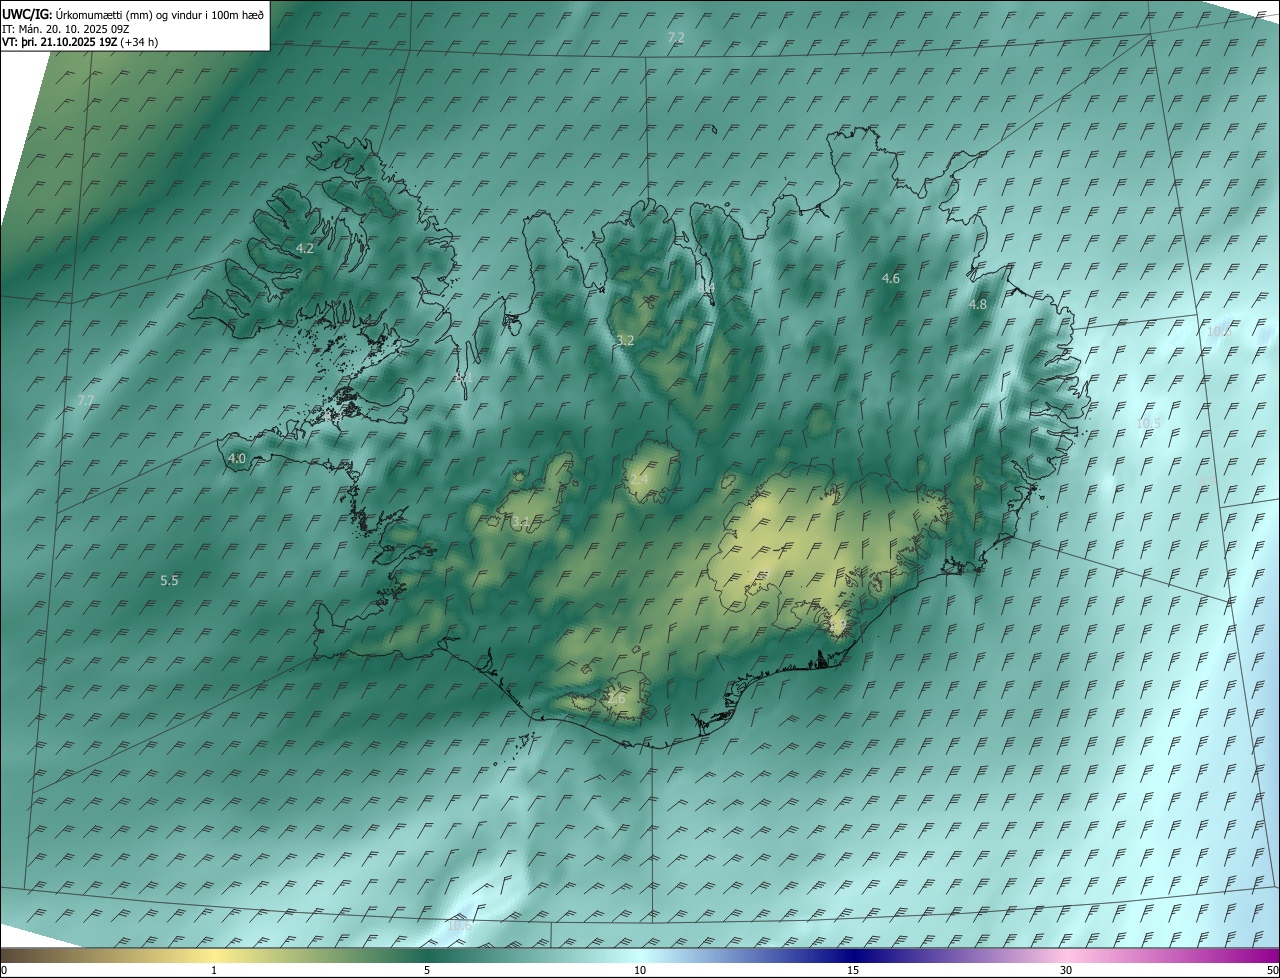Click the 0 tick on the color scale
Screen dimensions: 1280x978
(4, 970)
